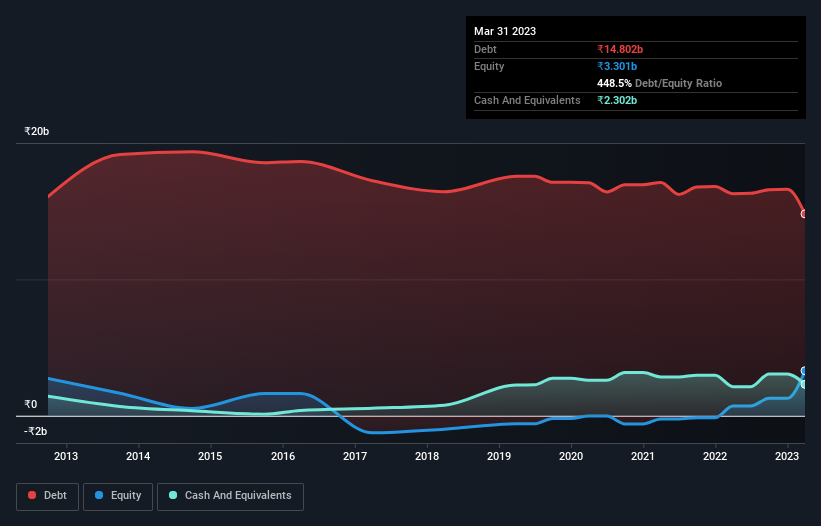
Task: Click the ₹0 y-axis label
Action: (31, 404)
